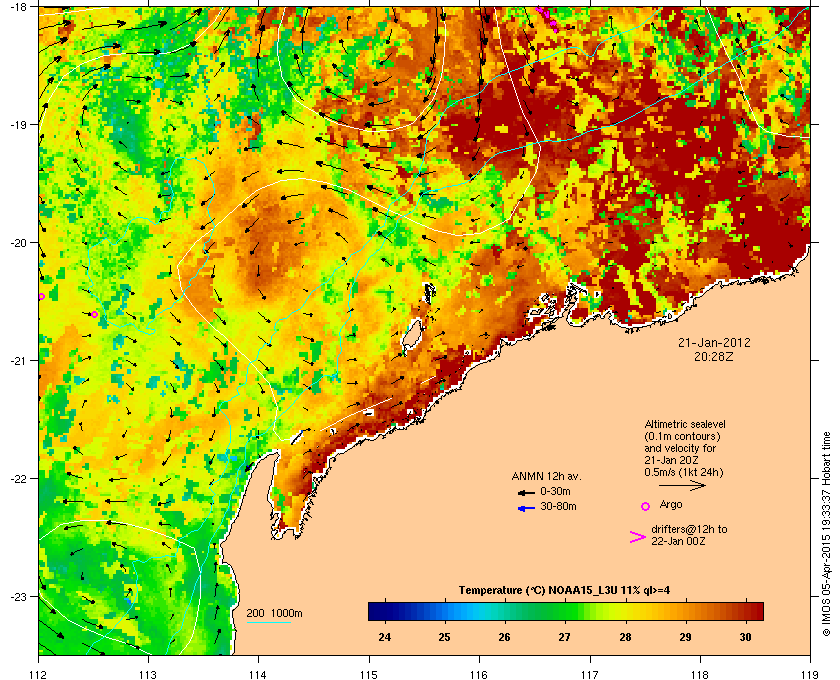This screenshot has width=840, height=680.
Task: Click the latitude axis label -18
Action: tap(18, 7)
